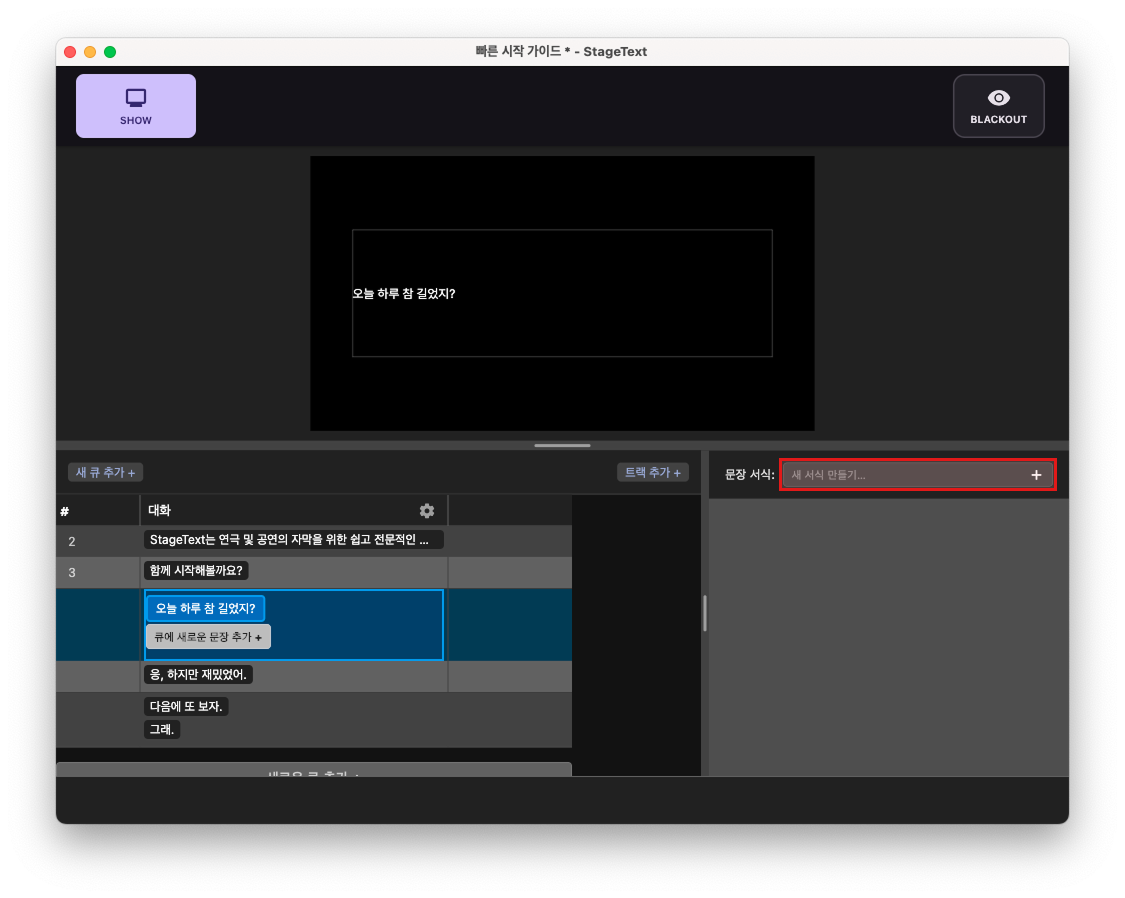The width and height of the screenshot is (1125, 898).
Task: Click the eye icon on the BLACKOUT button
Action: 998,97
